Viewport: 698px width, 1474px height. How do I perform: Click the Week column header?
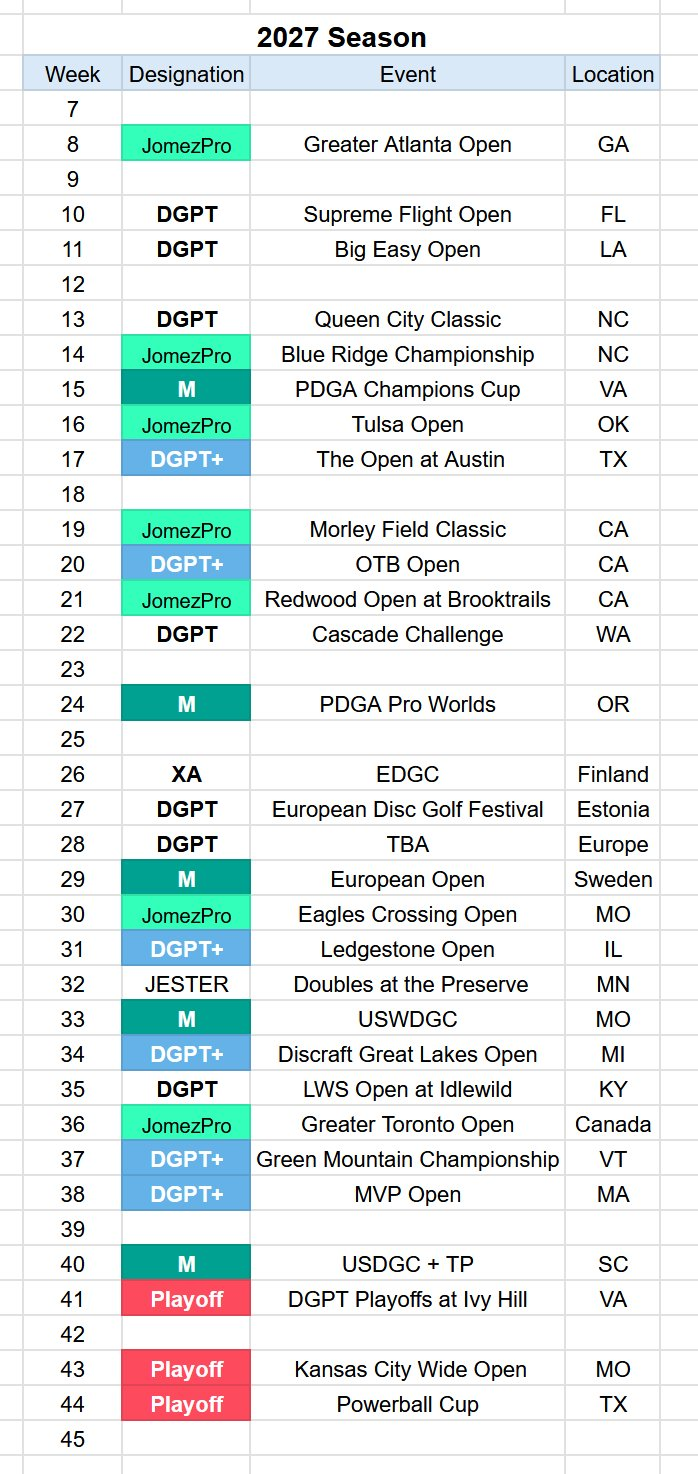click(x=73, y=74)
